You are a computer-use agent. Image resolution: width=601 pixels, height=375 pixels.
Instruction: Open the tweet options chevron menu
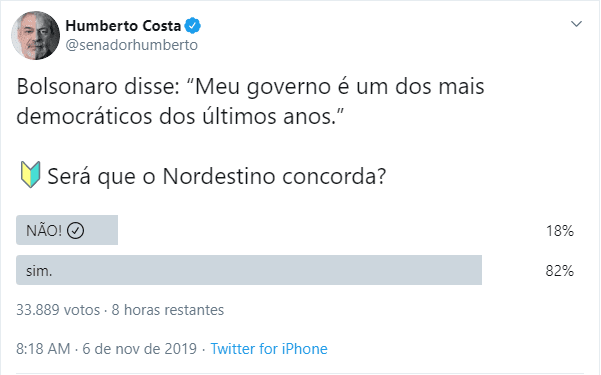[x=576, y=24]
